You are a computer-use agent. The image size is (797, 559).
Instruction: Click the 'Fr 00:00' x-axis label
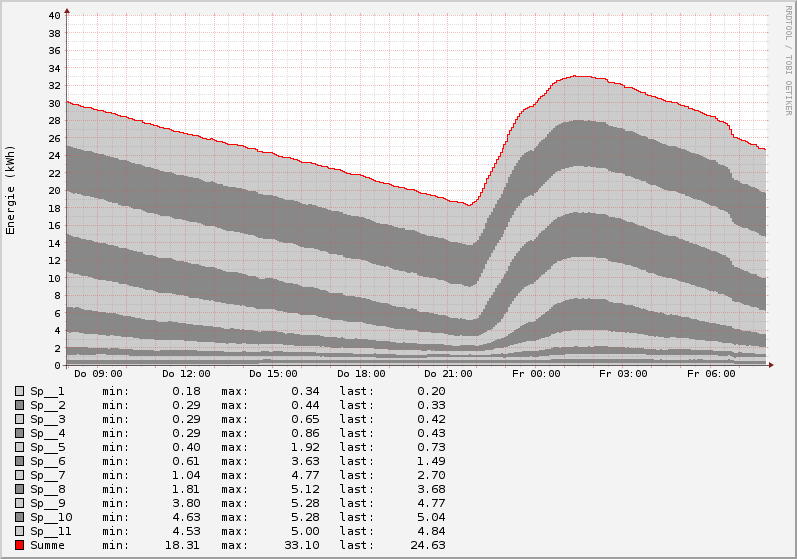point(536,374)
